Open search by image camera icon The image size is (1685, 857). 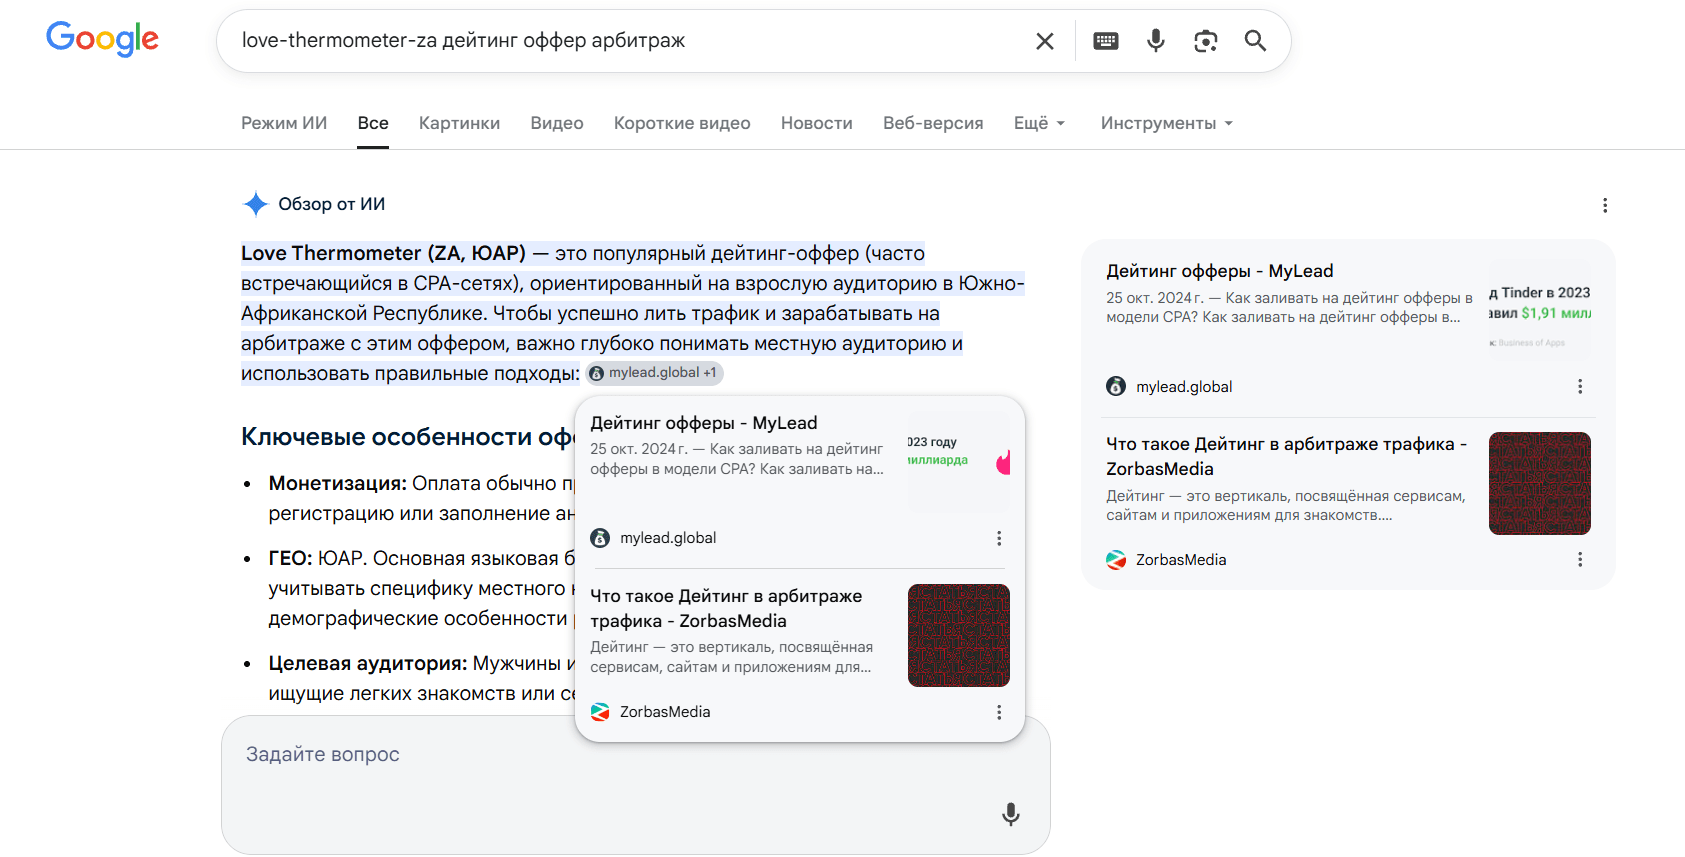1206,41
